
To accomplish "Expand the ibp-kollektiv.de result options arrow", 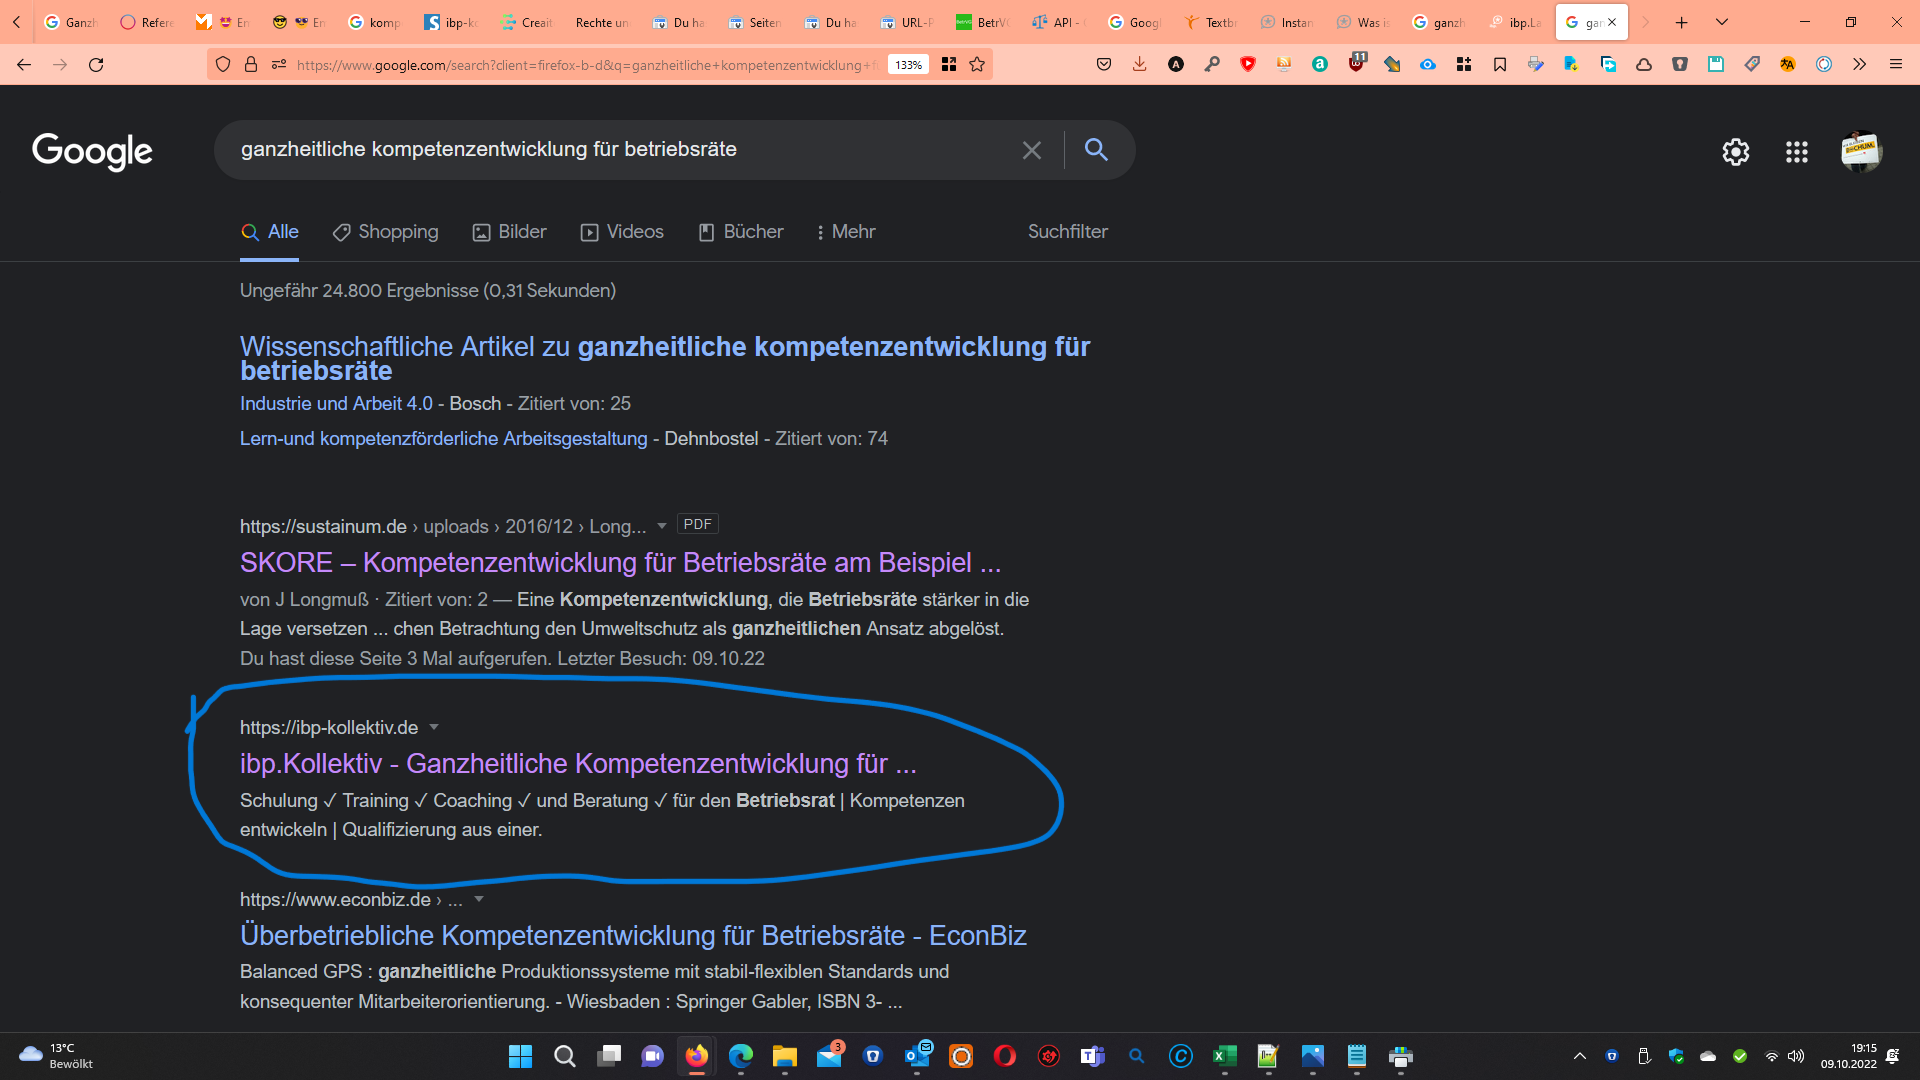I will [434, 727].
